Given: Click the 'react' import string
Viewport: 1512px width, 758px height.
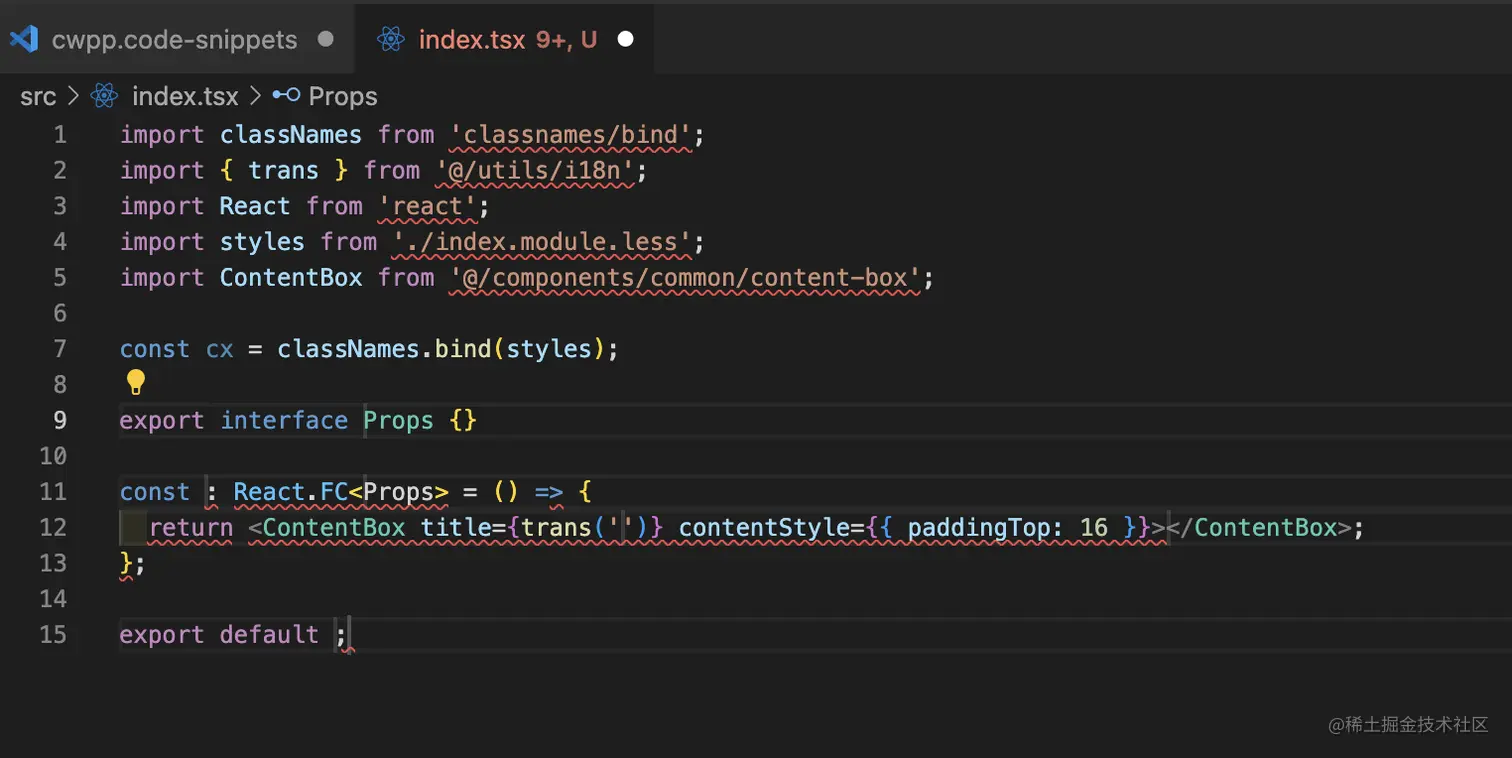Looking at the screenshot, I should (428, 206).
